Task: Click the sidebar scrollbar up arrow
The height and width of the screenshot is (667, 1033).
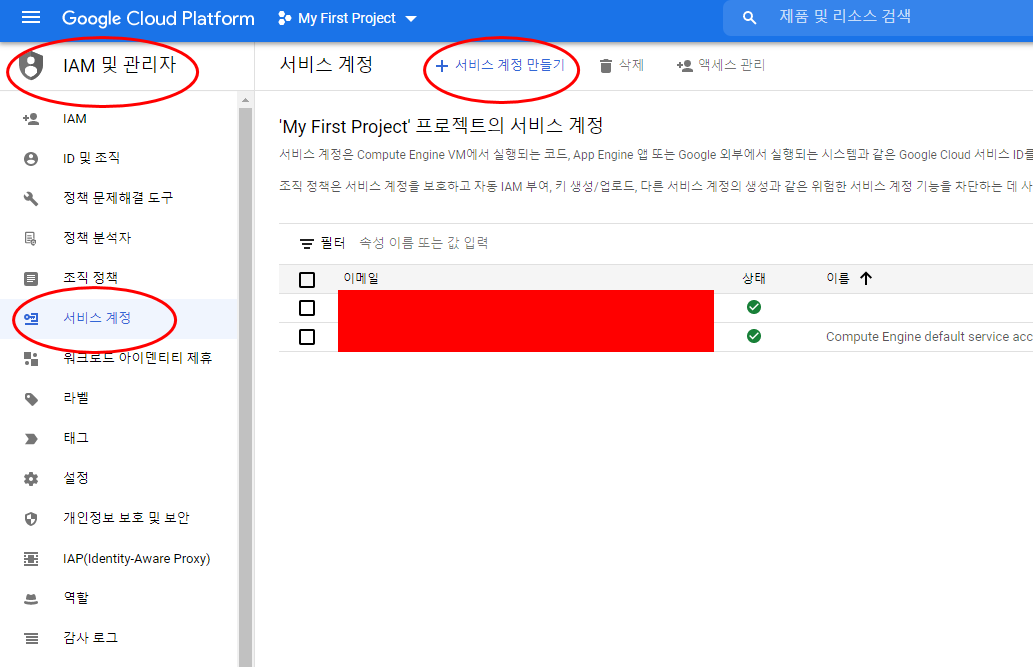Action: click(x=246, y=100)
